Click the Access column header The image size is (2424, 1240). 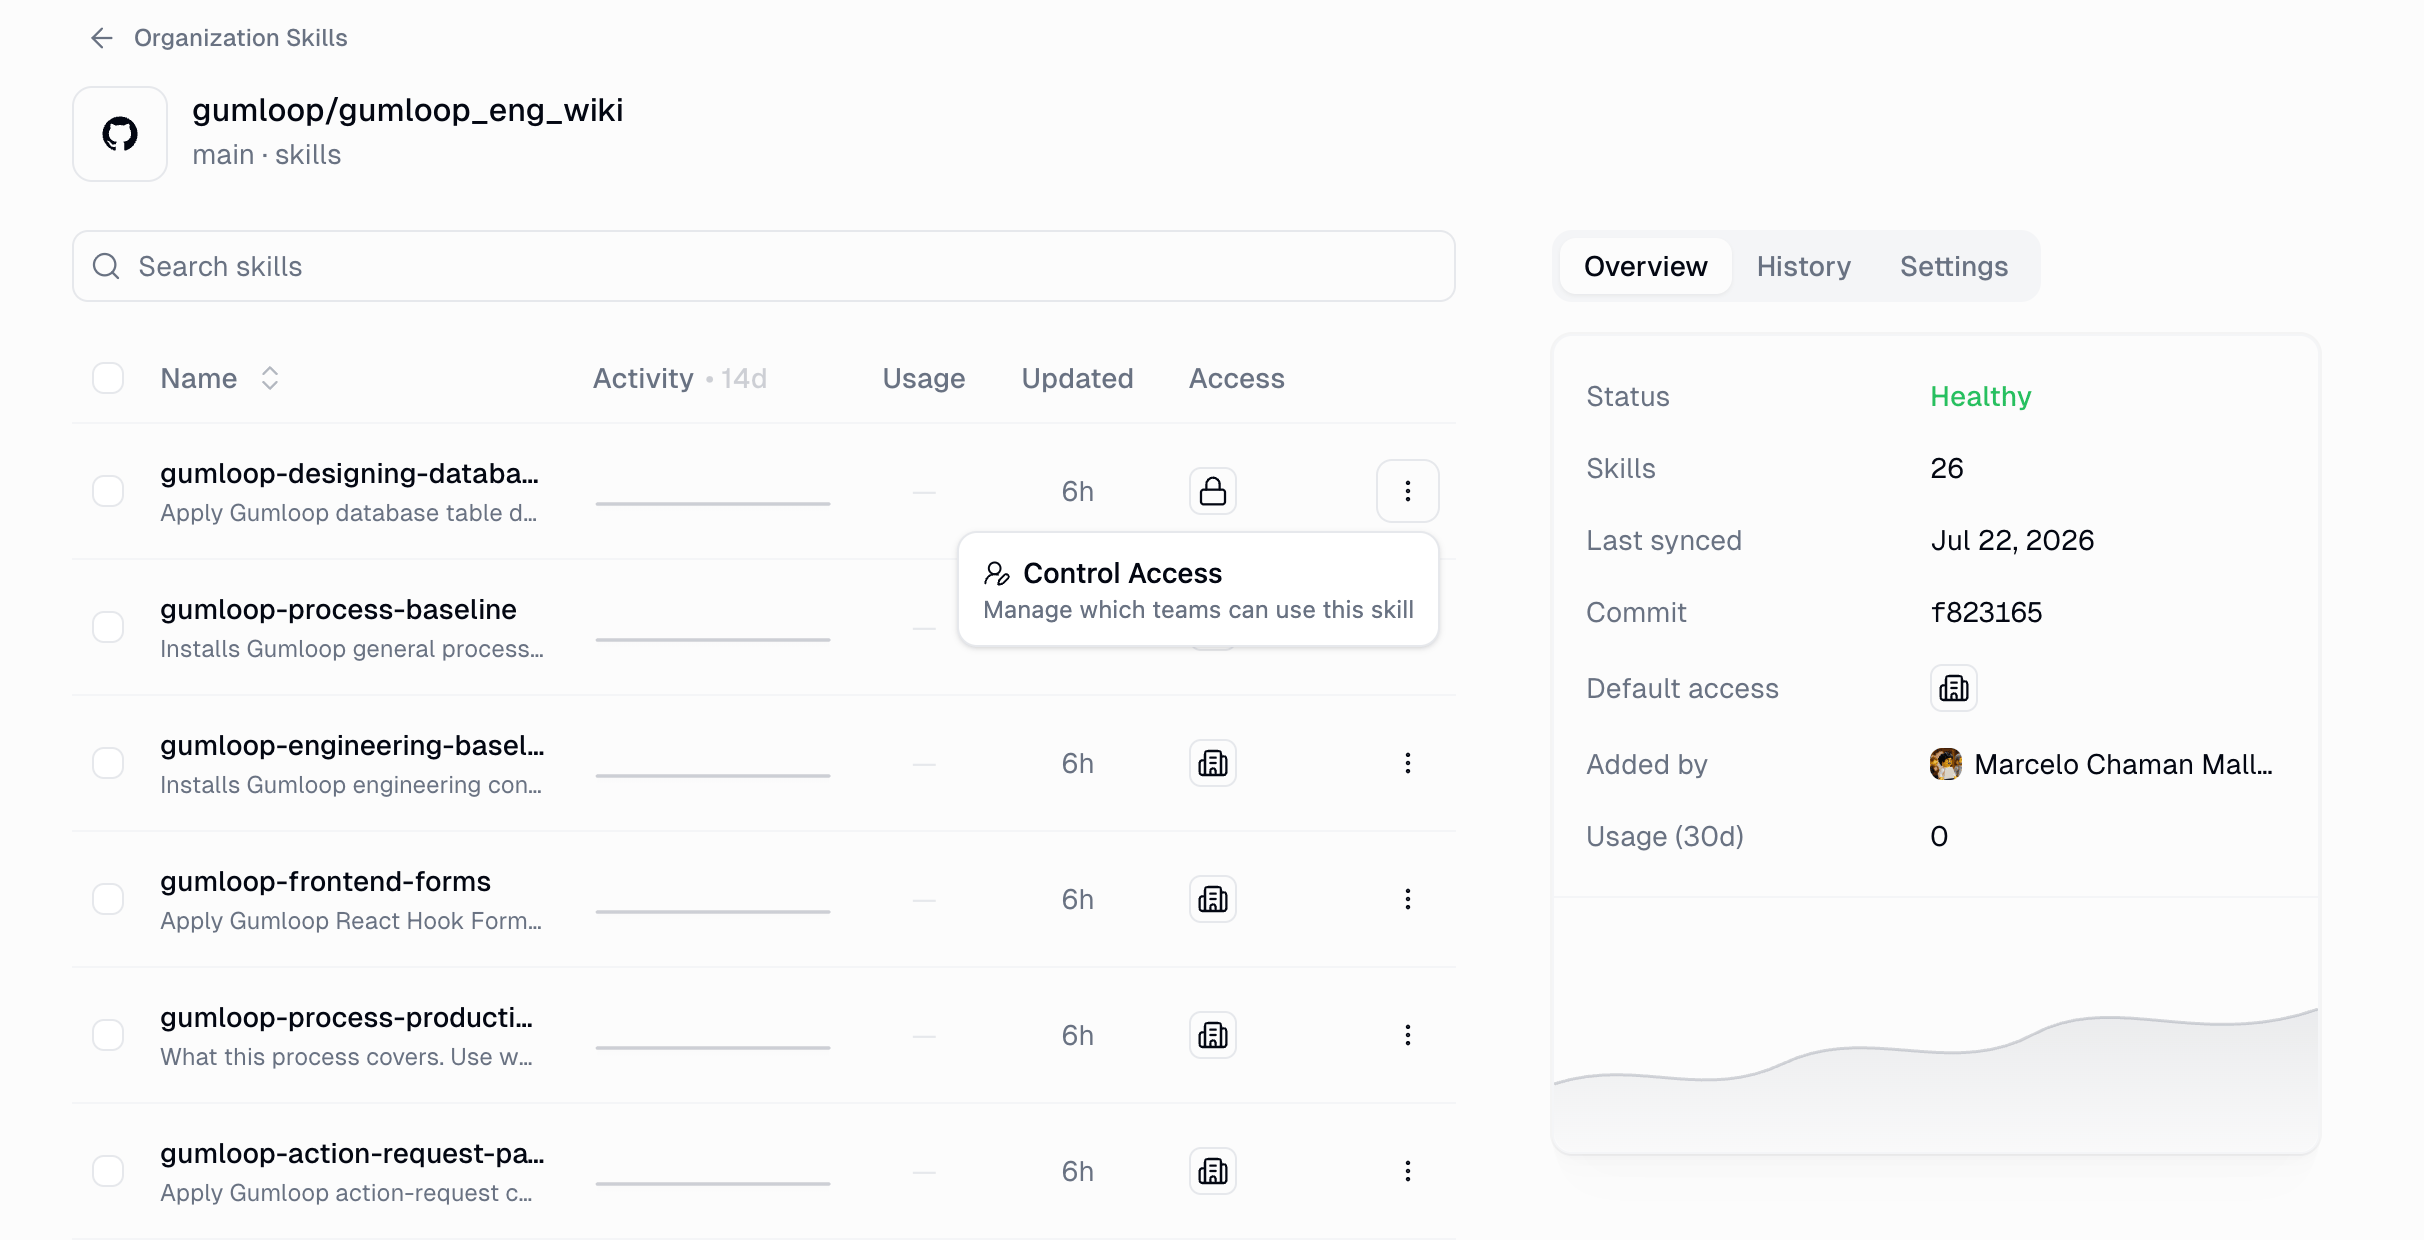tap(1236, 378)
